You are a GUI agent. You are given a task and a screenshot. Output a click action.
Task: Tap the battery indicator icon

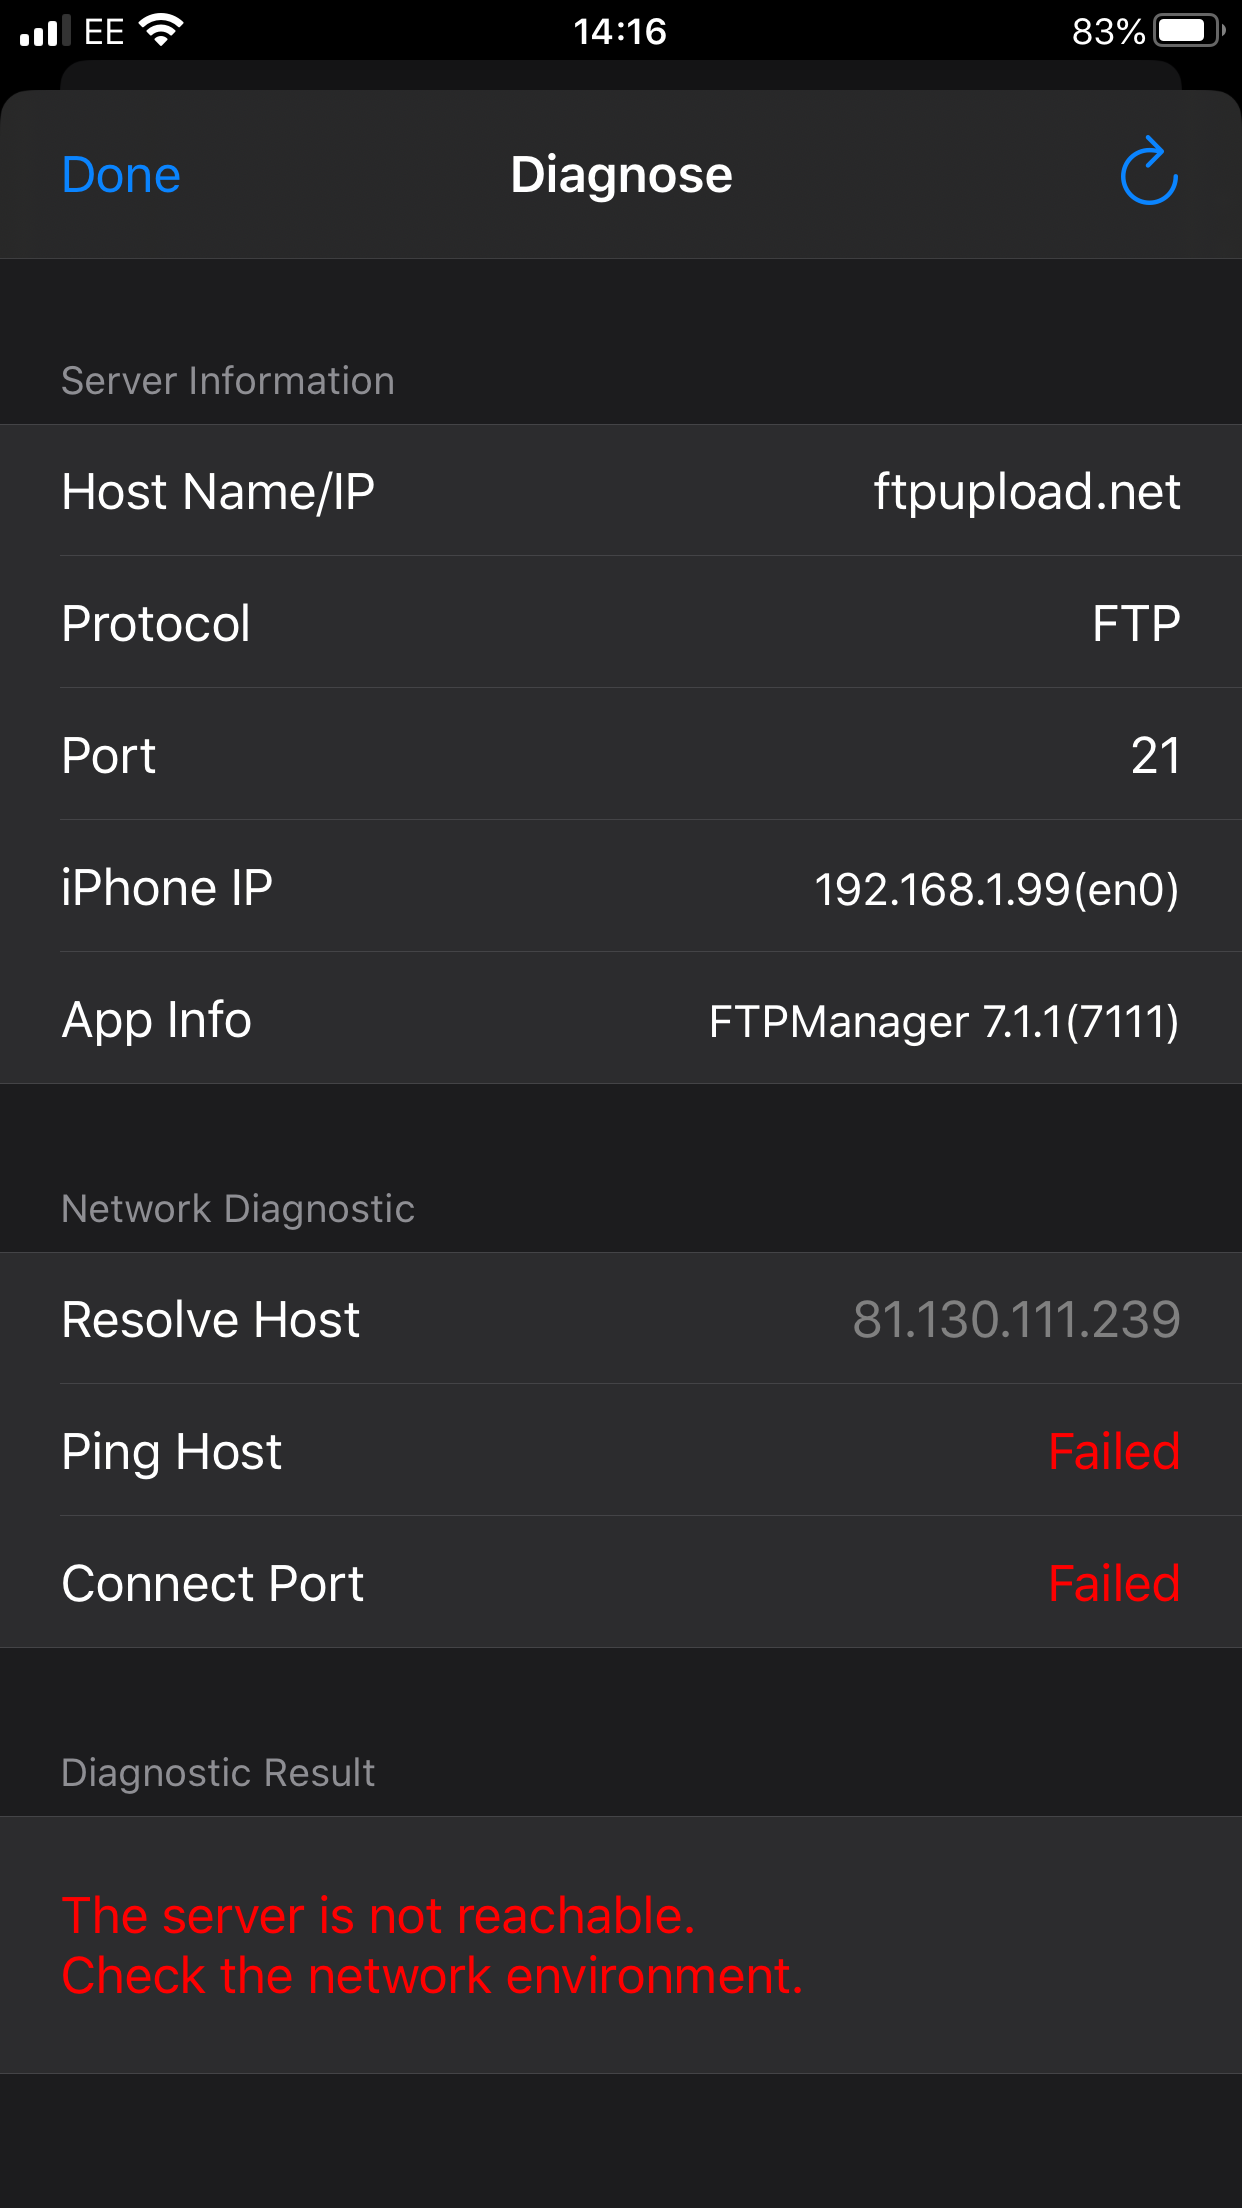click(1188, 31)
